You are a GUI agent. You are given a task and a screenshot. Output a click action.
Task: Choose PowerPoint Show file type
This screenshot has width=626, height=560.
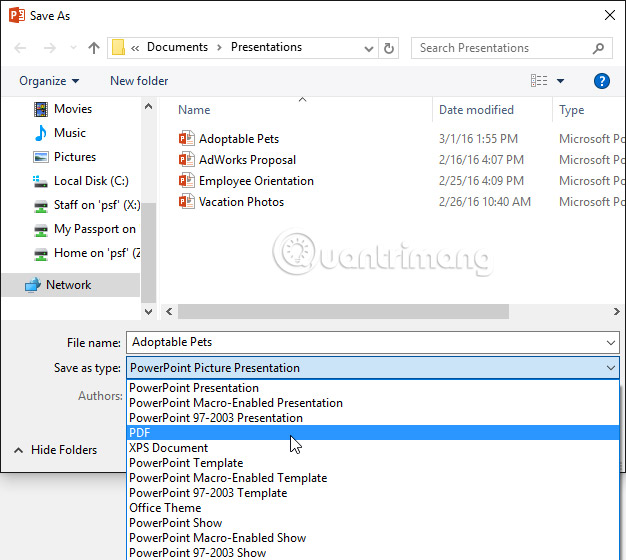click(373, 523)
